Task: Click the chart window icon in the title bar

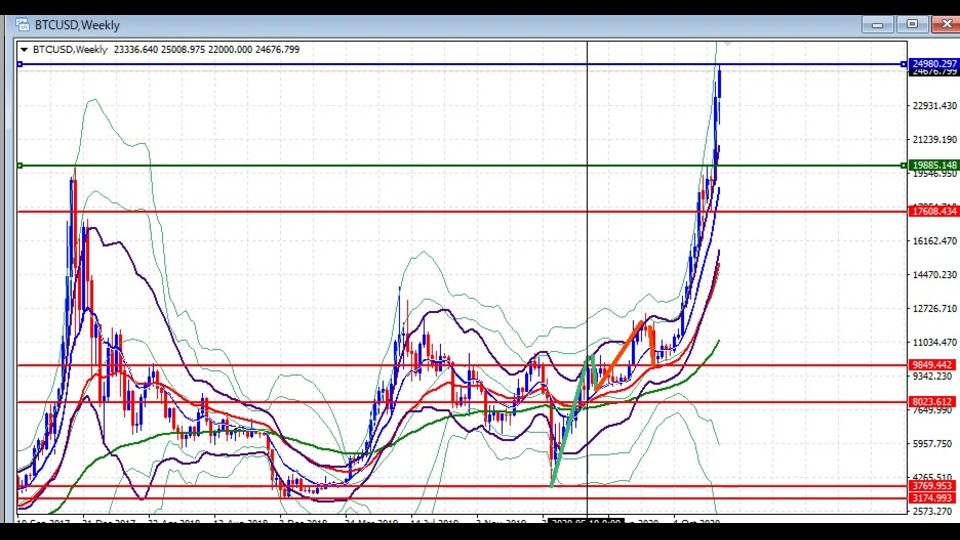Action: [x=23, y=24]
